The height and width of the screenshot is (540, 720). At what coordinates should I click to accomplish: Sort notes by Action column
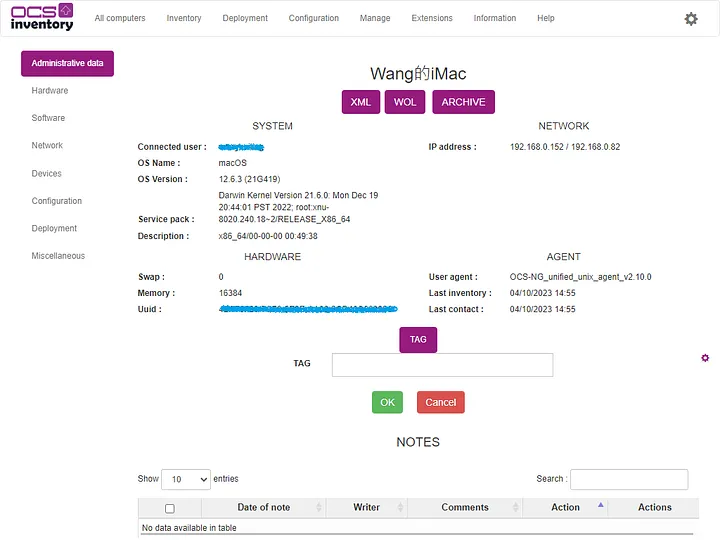click(x=565, y=507)
